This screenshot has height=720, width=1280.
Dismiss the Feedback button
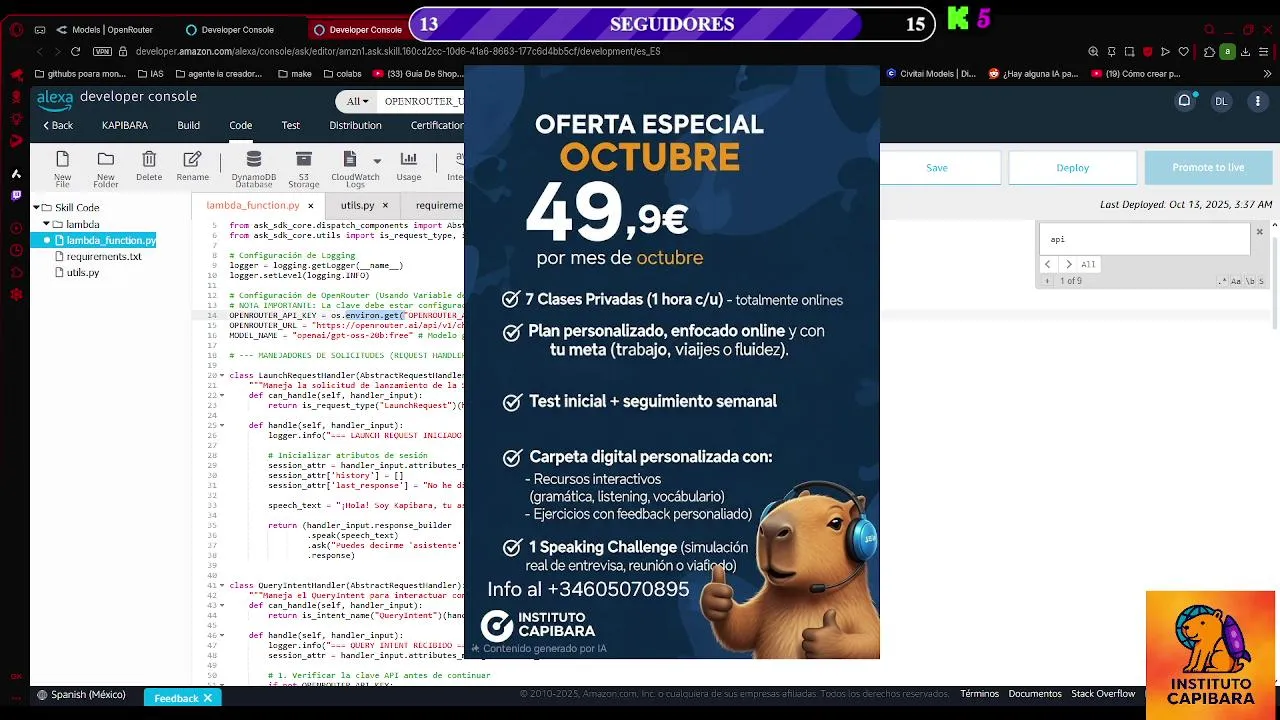click(x=208, y=698)
